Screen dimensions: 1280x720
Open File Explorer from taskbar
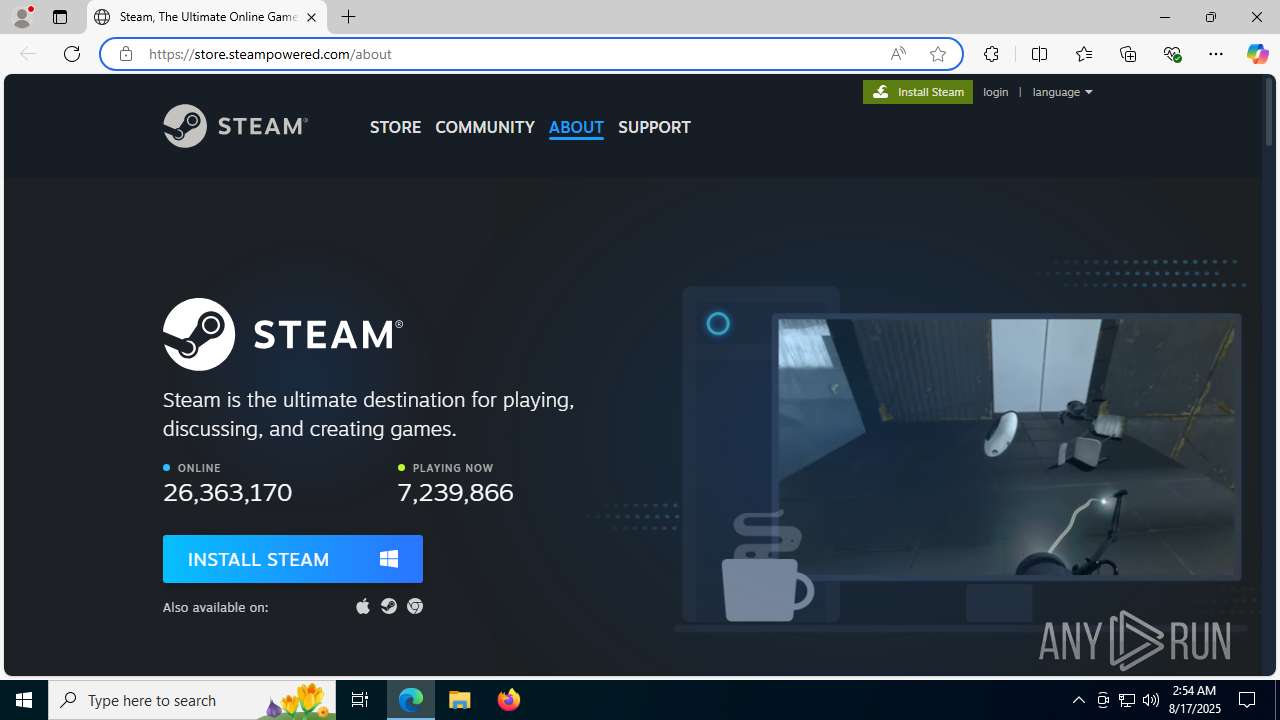(x=460, y=700)
